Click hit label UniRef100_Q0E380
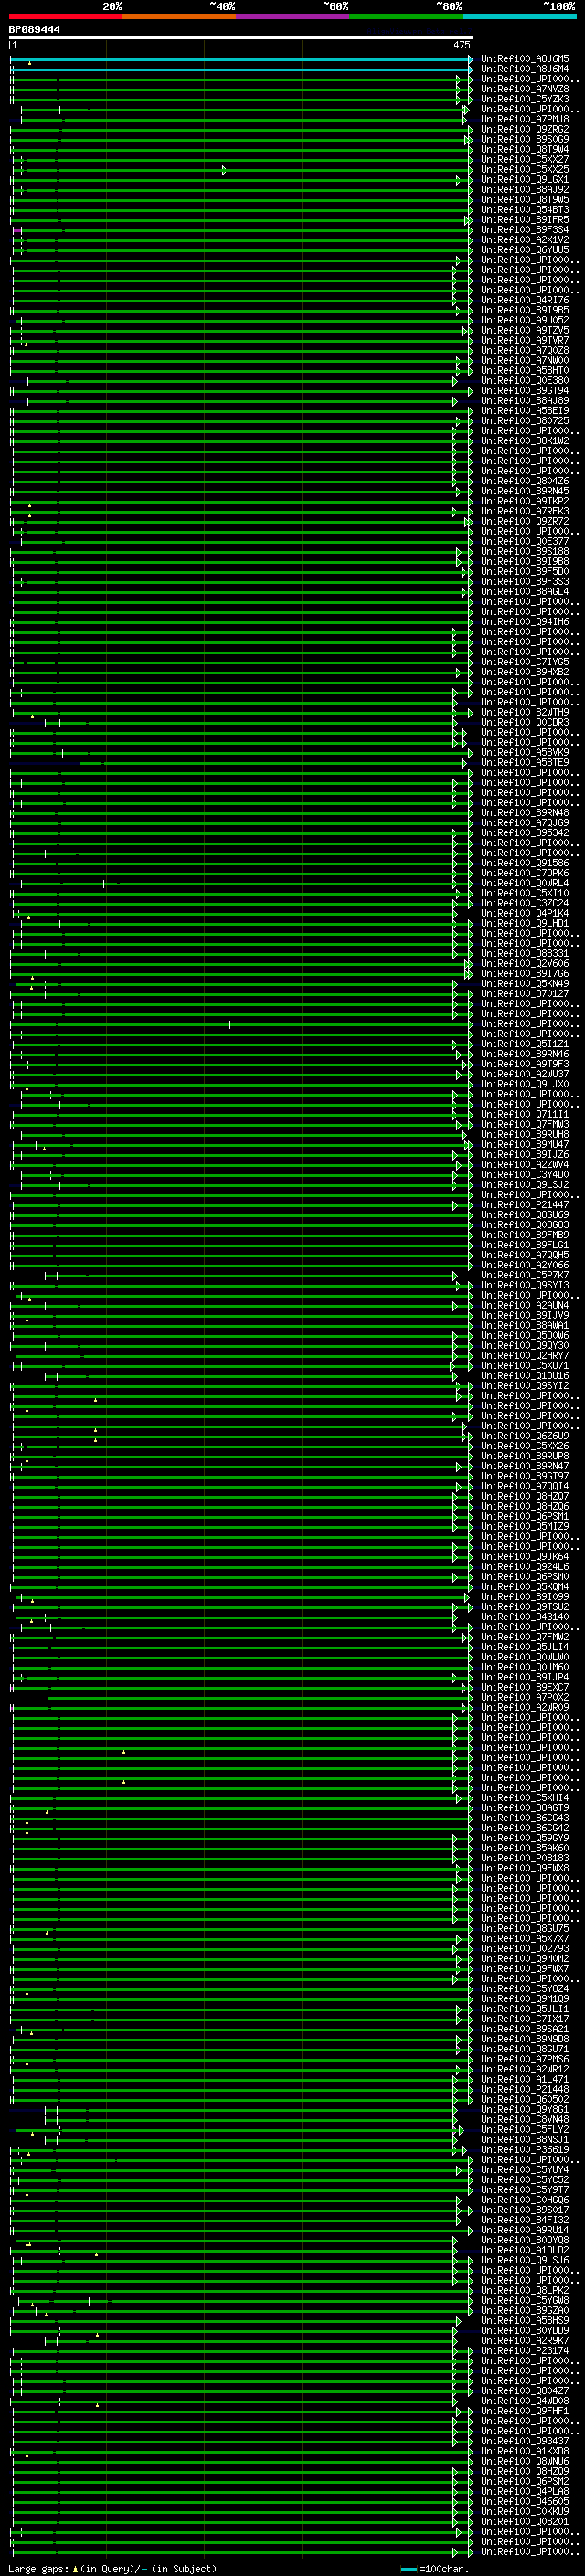Image resolution: width=585 pixels, height=2576 pixels. (x=525, y=381)
